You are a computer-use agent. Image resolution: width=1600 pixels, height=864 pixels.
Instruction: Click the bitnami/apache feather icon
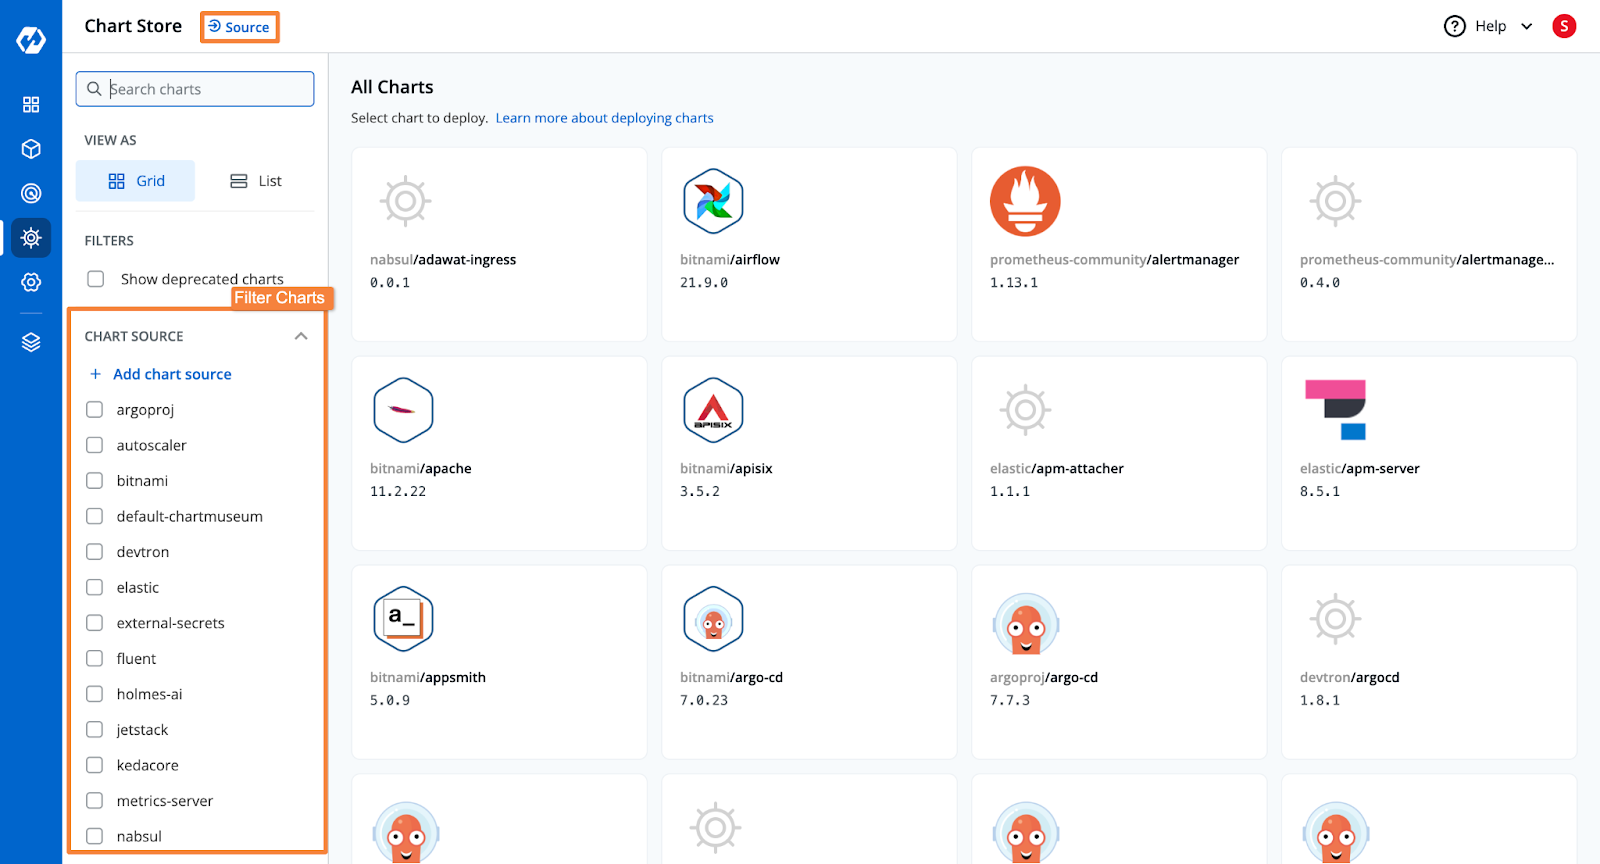click(403, 410)
